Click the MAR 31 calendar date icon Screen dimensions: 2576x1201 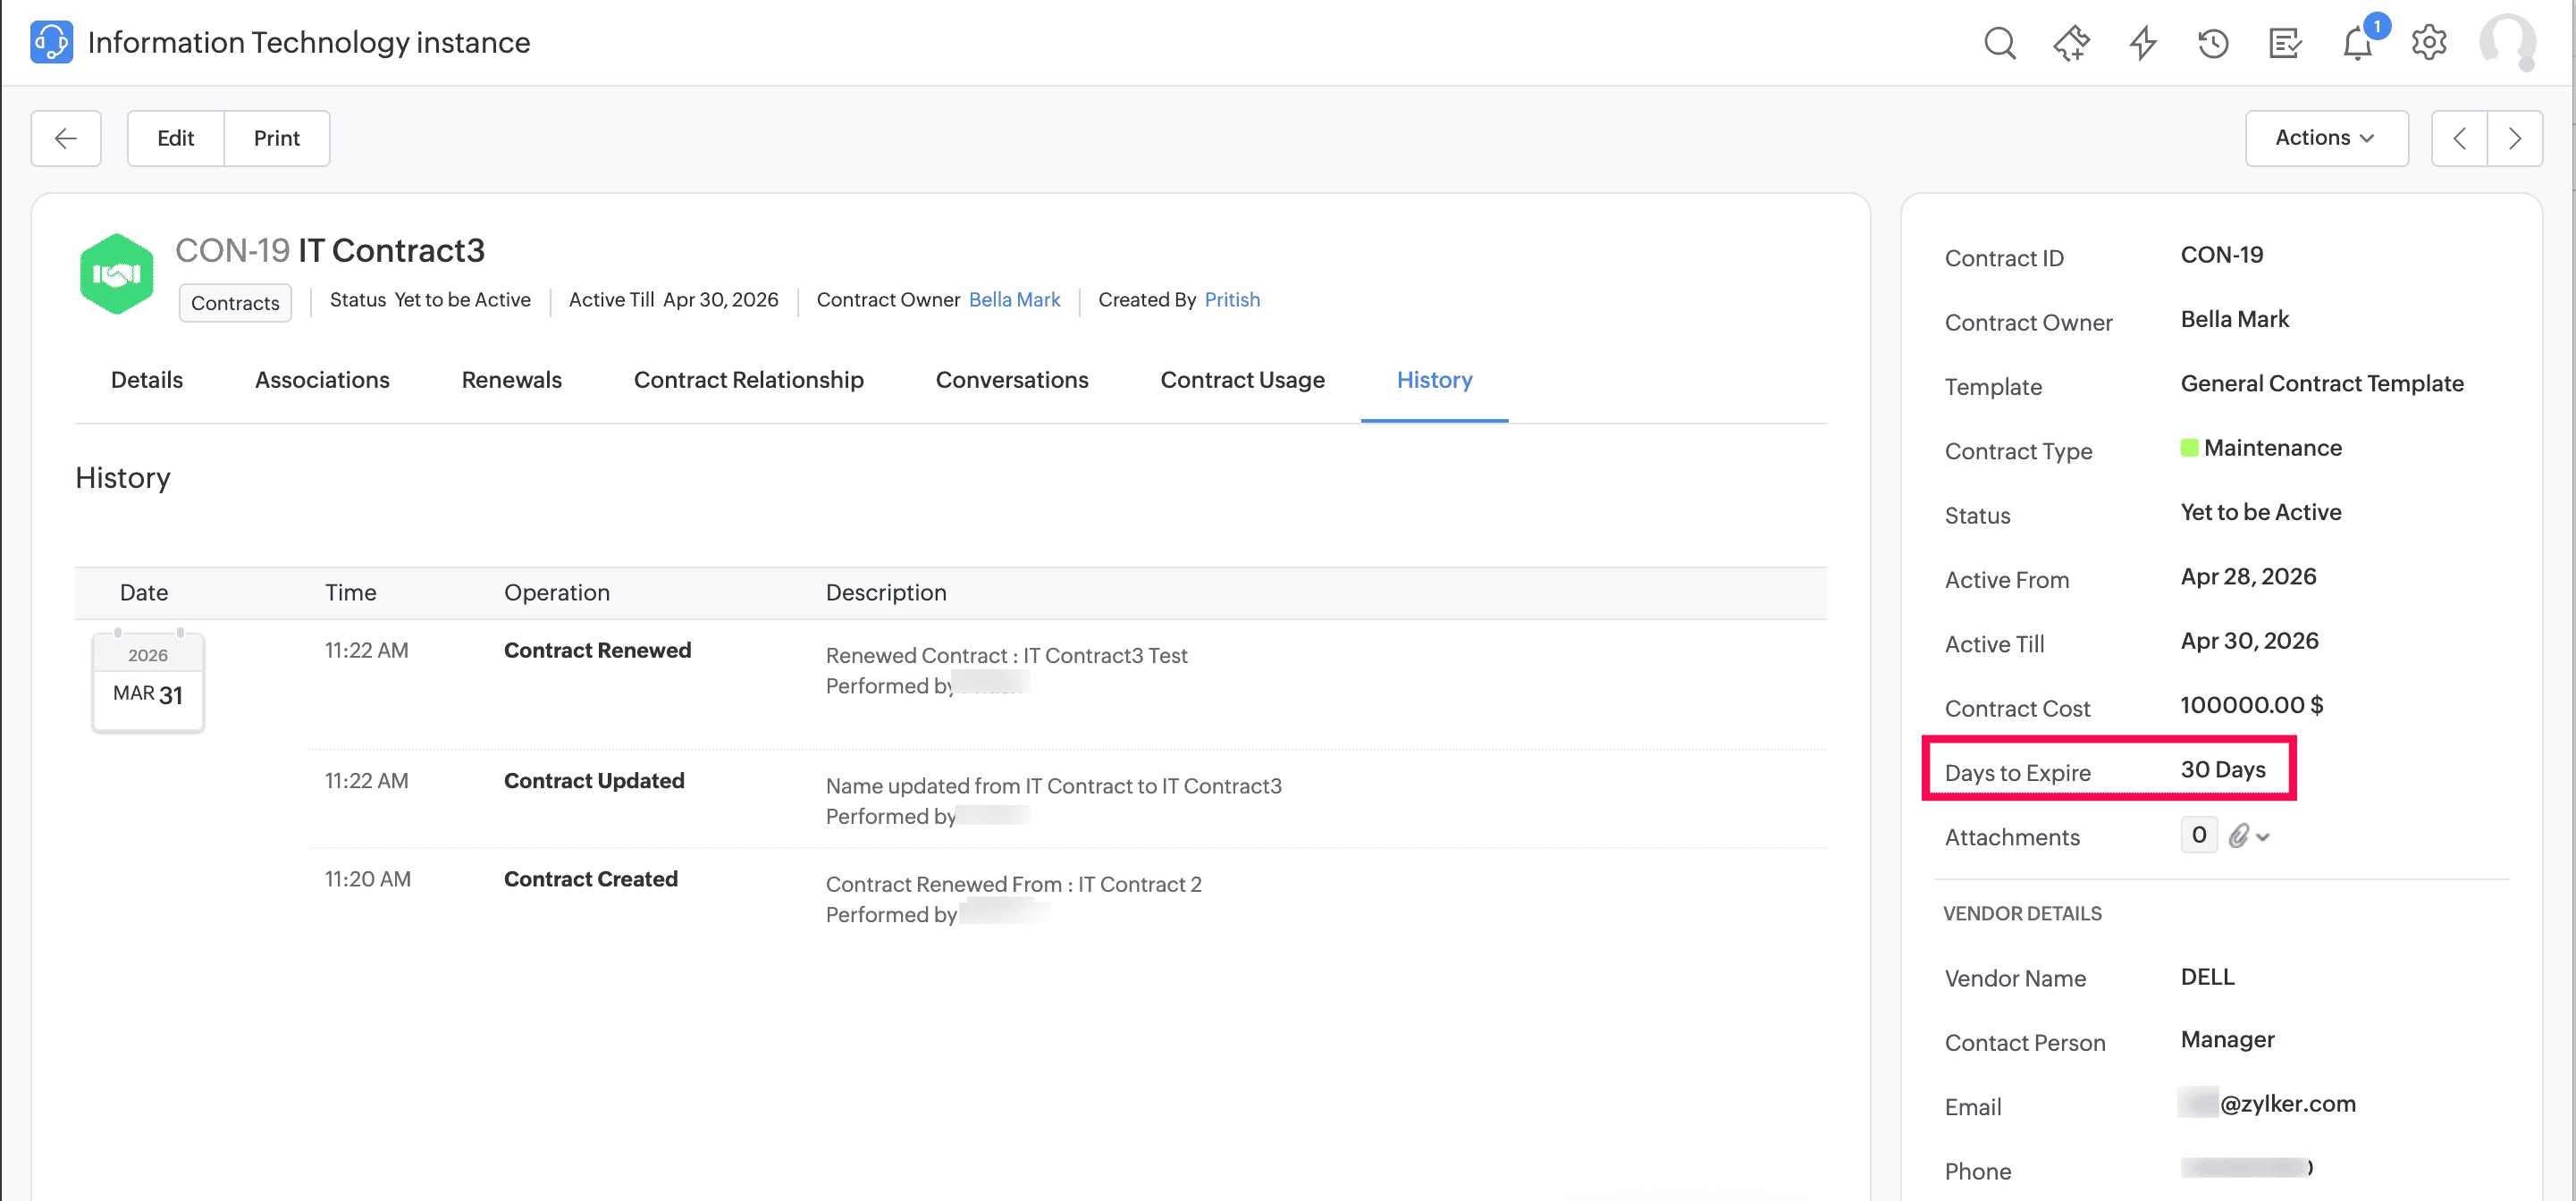pos(148,683)
